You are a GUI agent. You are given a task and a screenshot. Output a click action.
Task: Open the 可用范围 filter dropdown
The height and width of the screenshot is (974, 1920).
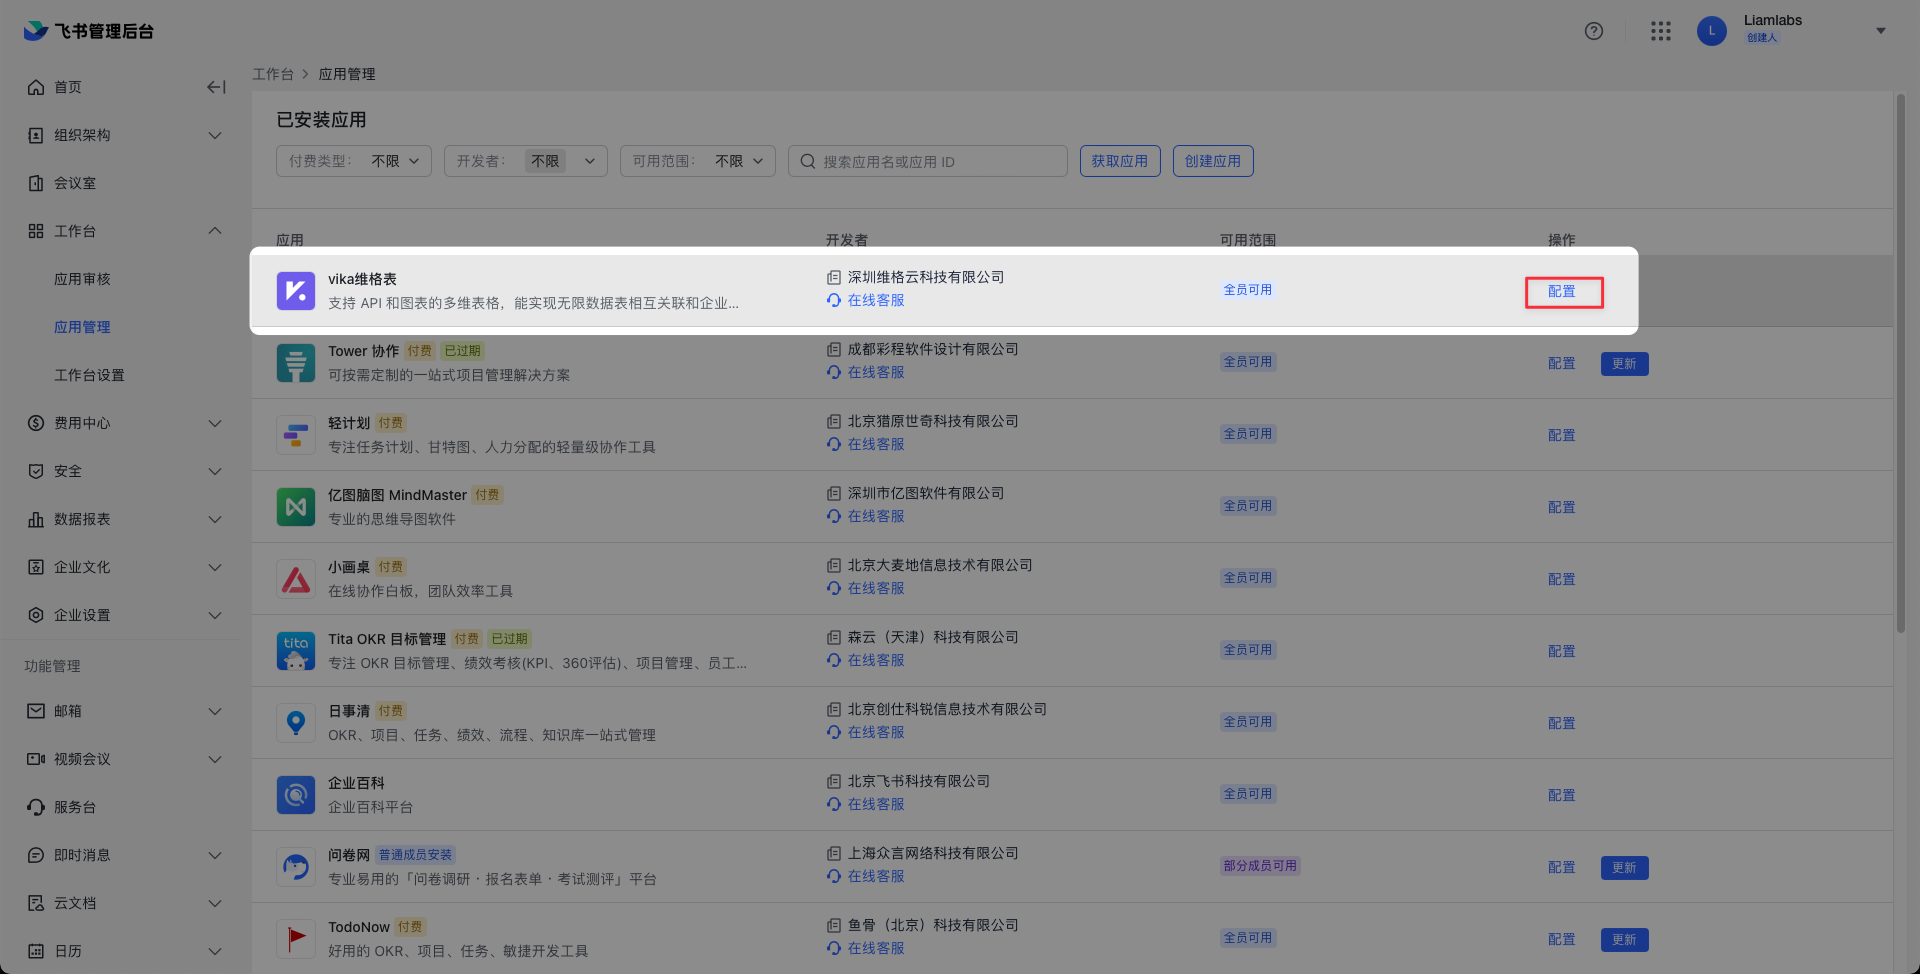pyautogui.click(x=698, y=161)
